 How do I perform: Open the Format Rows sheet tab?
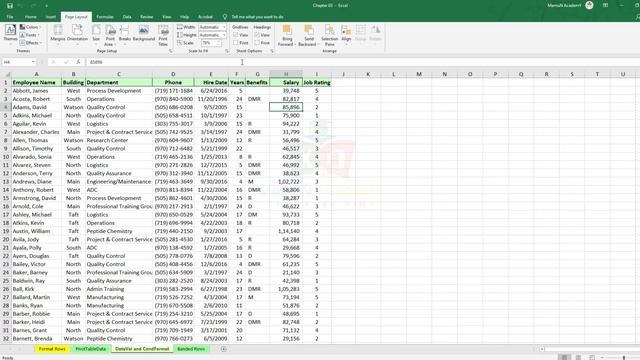click(x=52, y=349)
